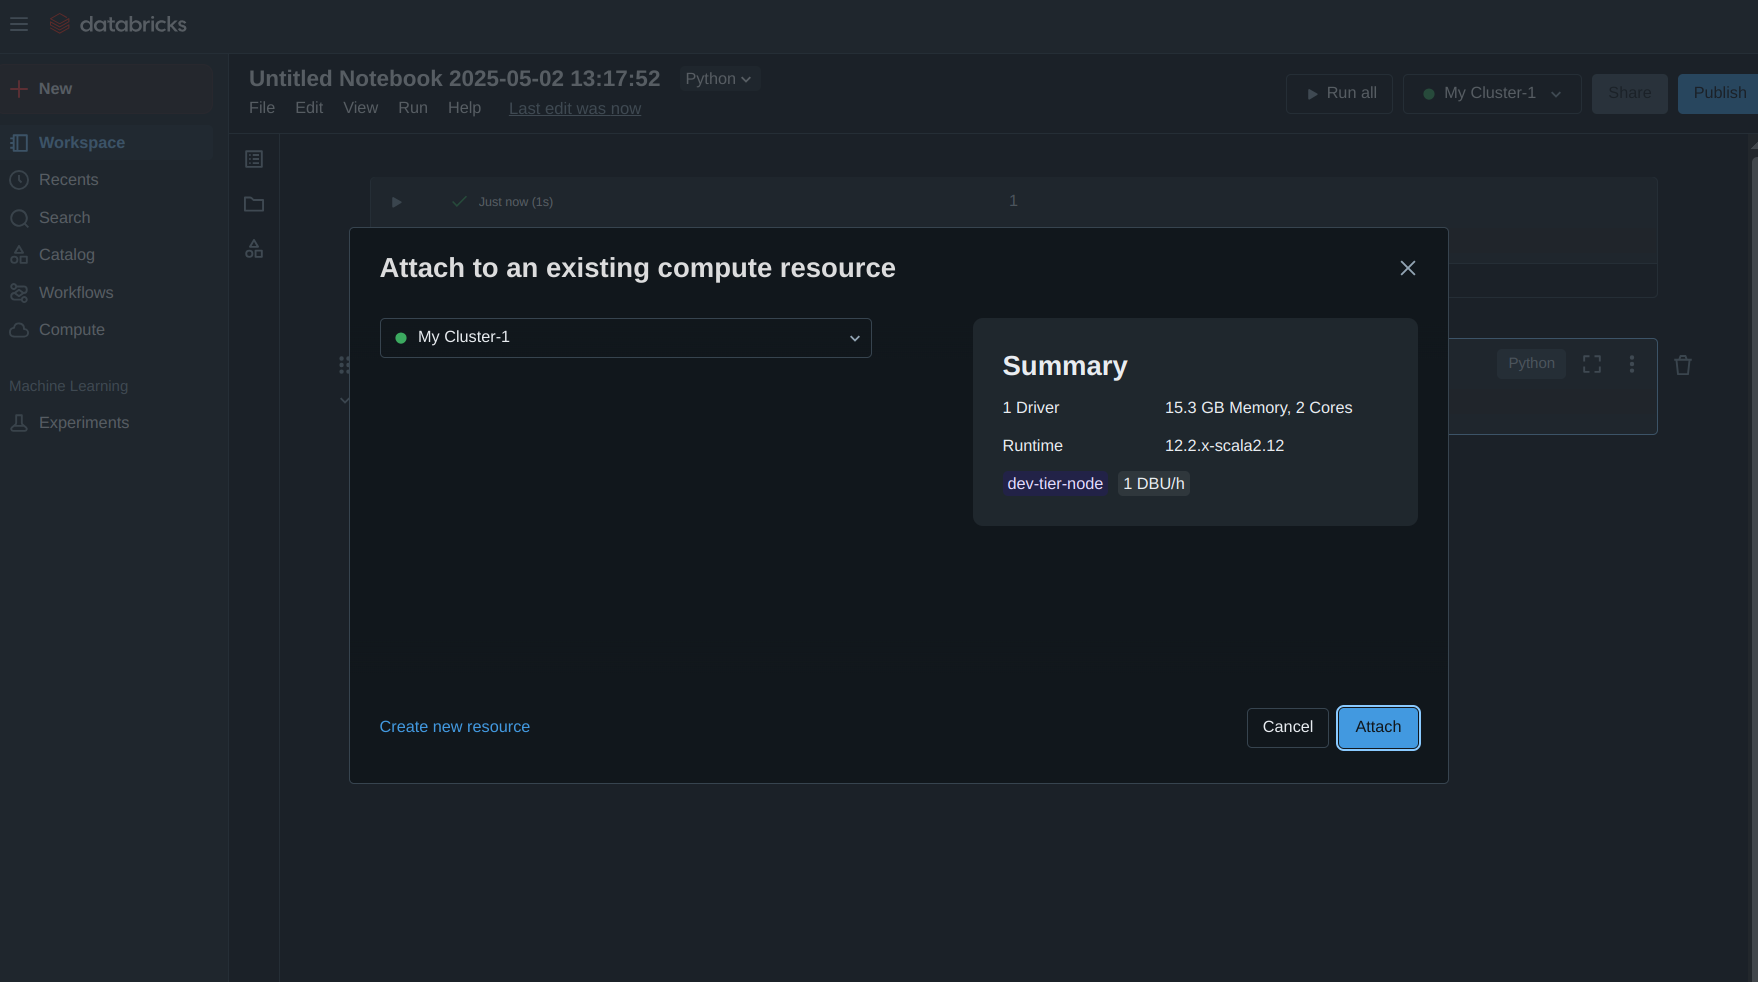This screenshot has height=982, width=1758.
Task: Open the notebook Run menu
Action: (413, 108)
